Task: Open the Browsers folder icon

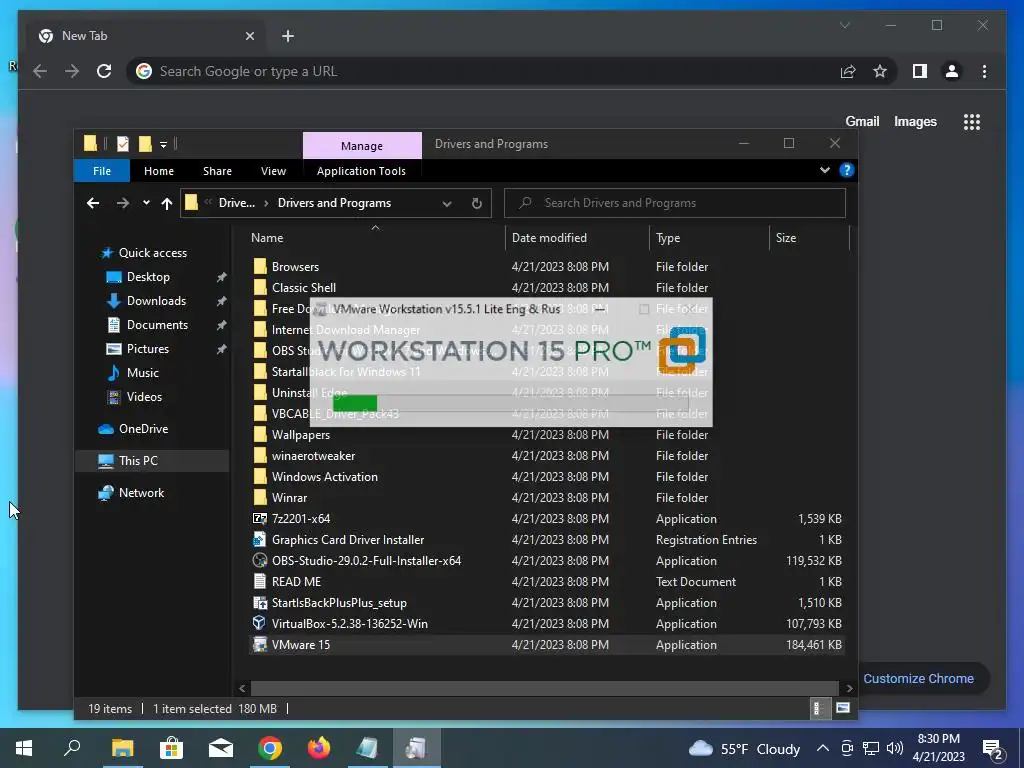Action: pos(260,266)
